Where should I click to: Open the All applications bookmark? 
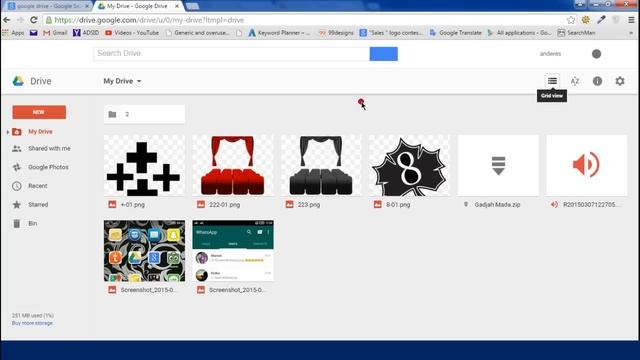click(x=520, y=33)
